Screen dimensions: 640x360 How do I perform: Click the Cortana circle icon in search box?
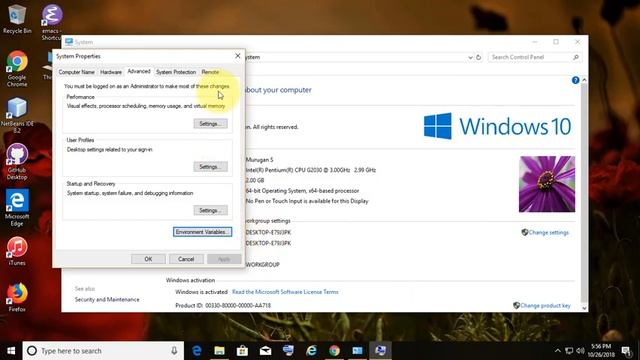tap(32, 351)
